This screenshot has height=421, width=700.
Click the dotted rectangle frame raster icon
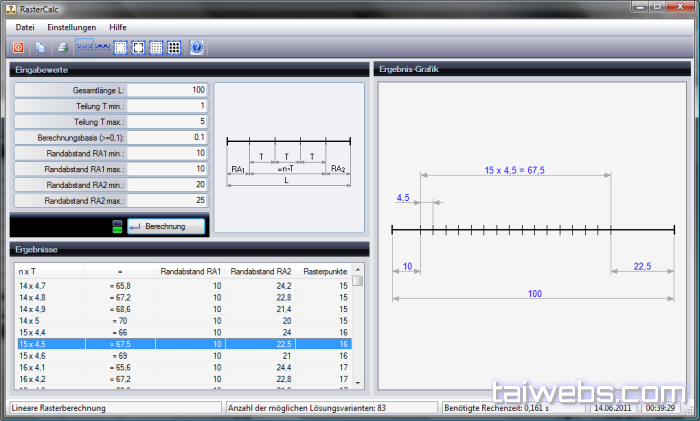point(120,47)
